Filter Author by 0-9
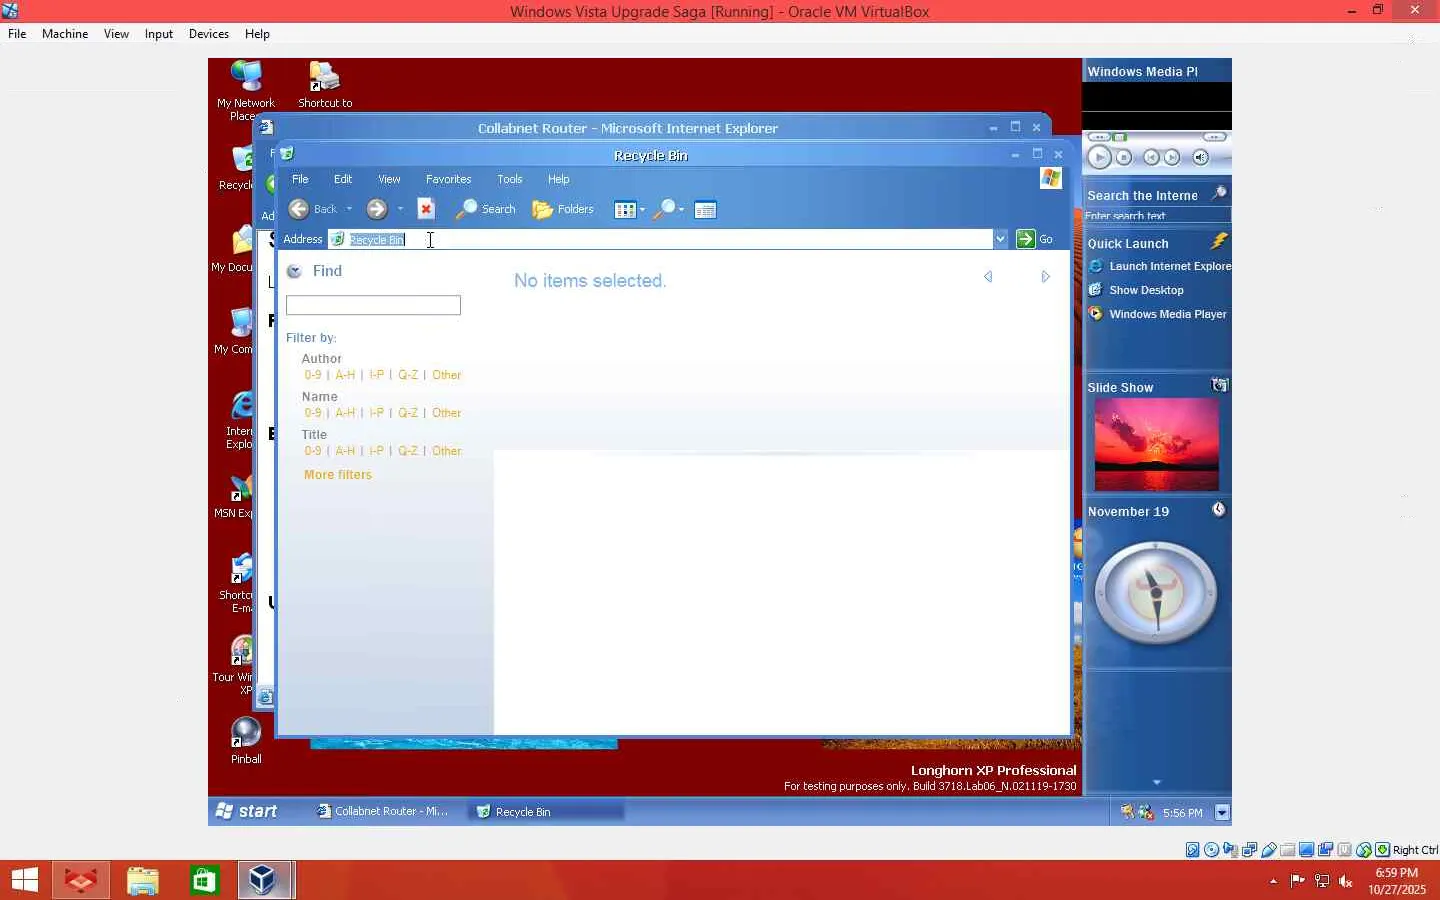 point(313,375)
